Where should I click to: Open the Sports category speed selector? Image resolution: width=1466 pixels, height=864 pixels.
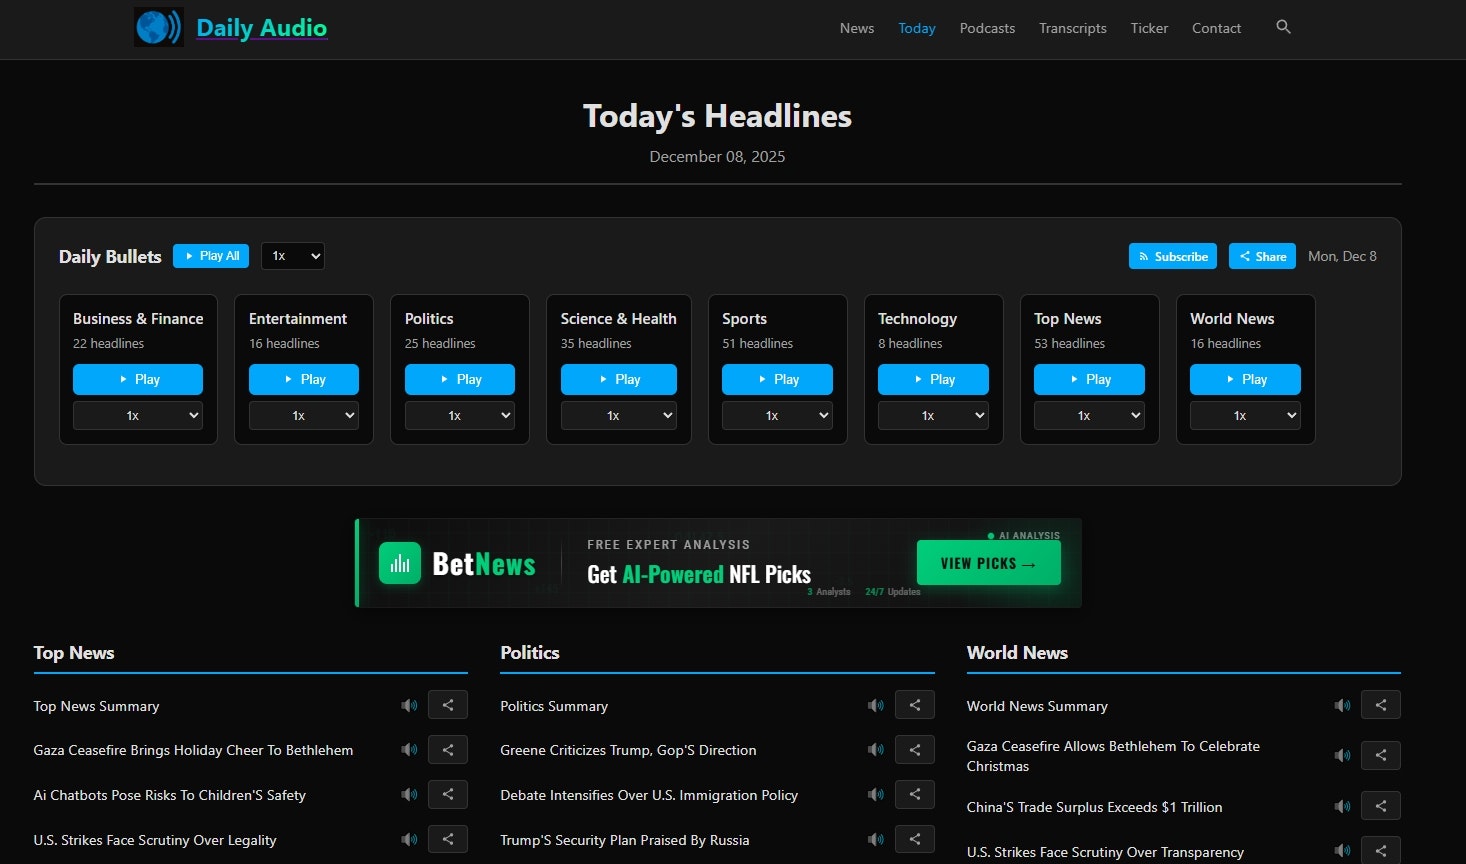[x=777, y=415]
